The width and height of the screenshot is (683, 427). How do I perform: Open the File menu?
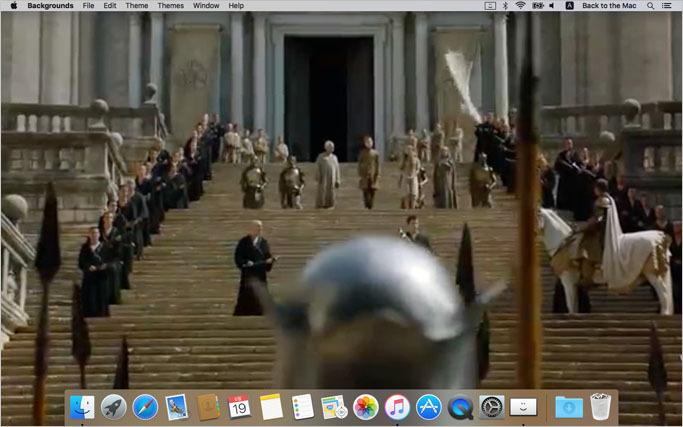point(88,6)
